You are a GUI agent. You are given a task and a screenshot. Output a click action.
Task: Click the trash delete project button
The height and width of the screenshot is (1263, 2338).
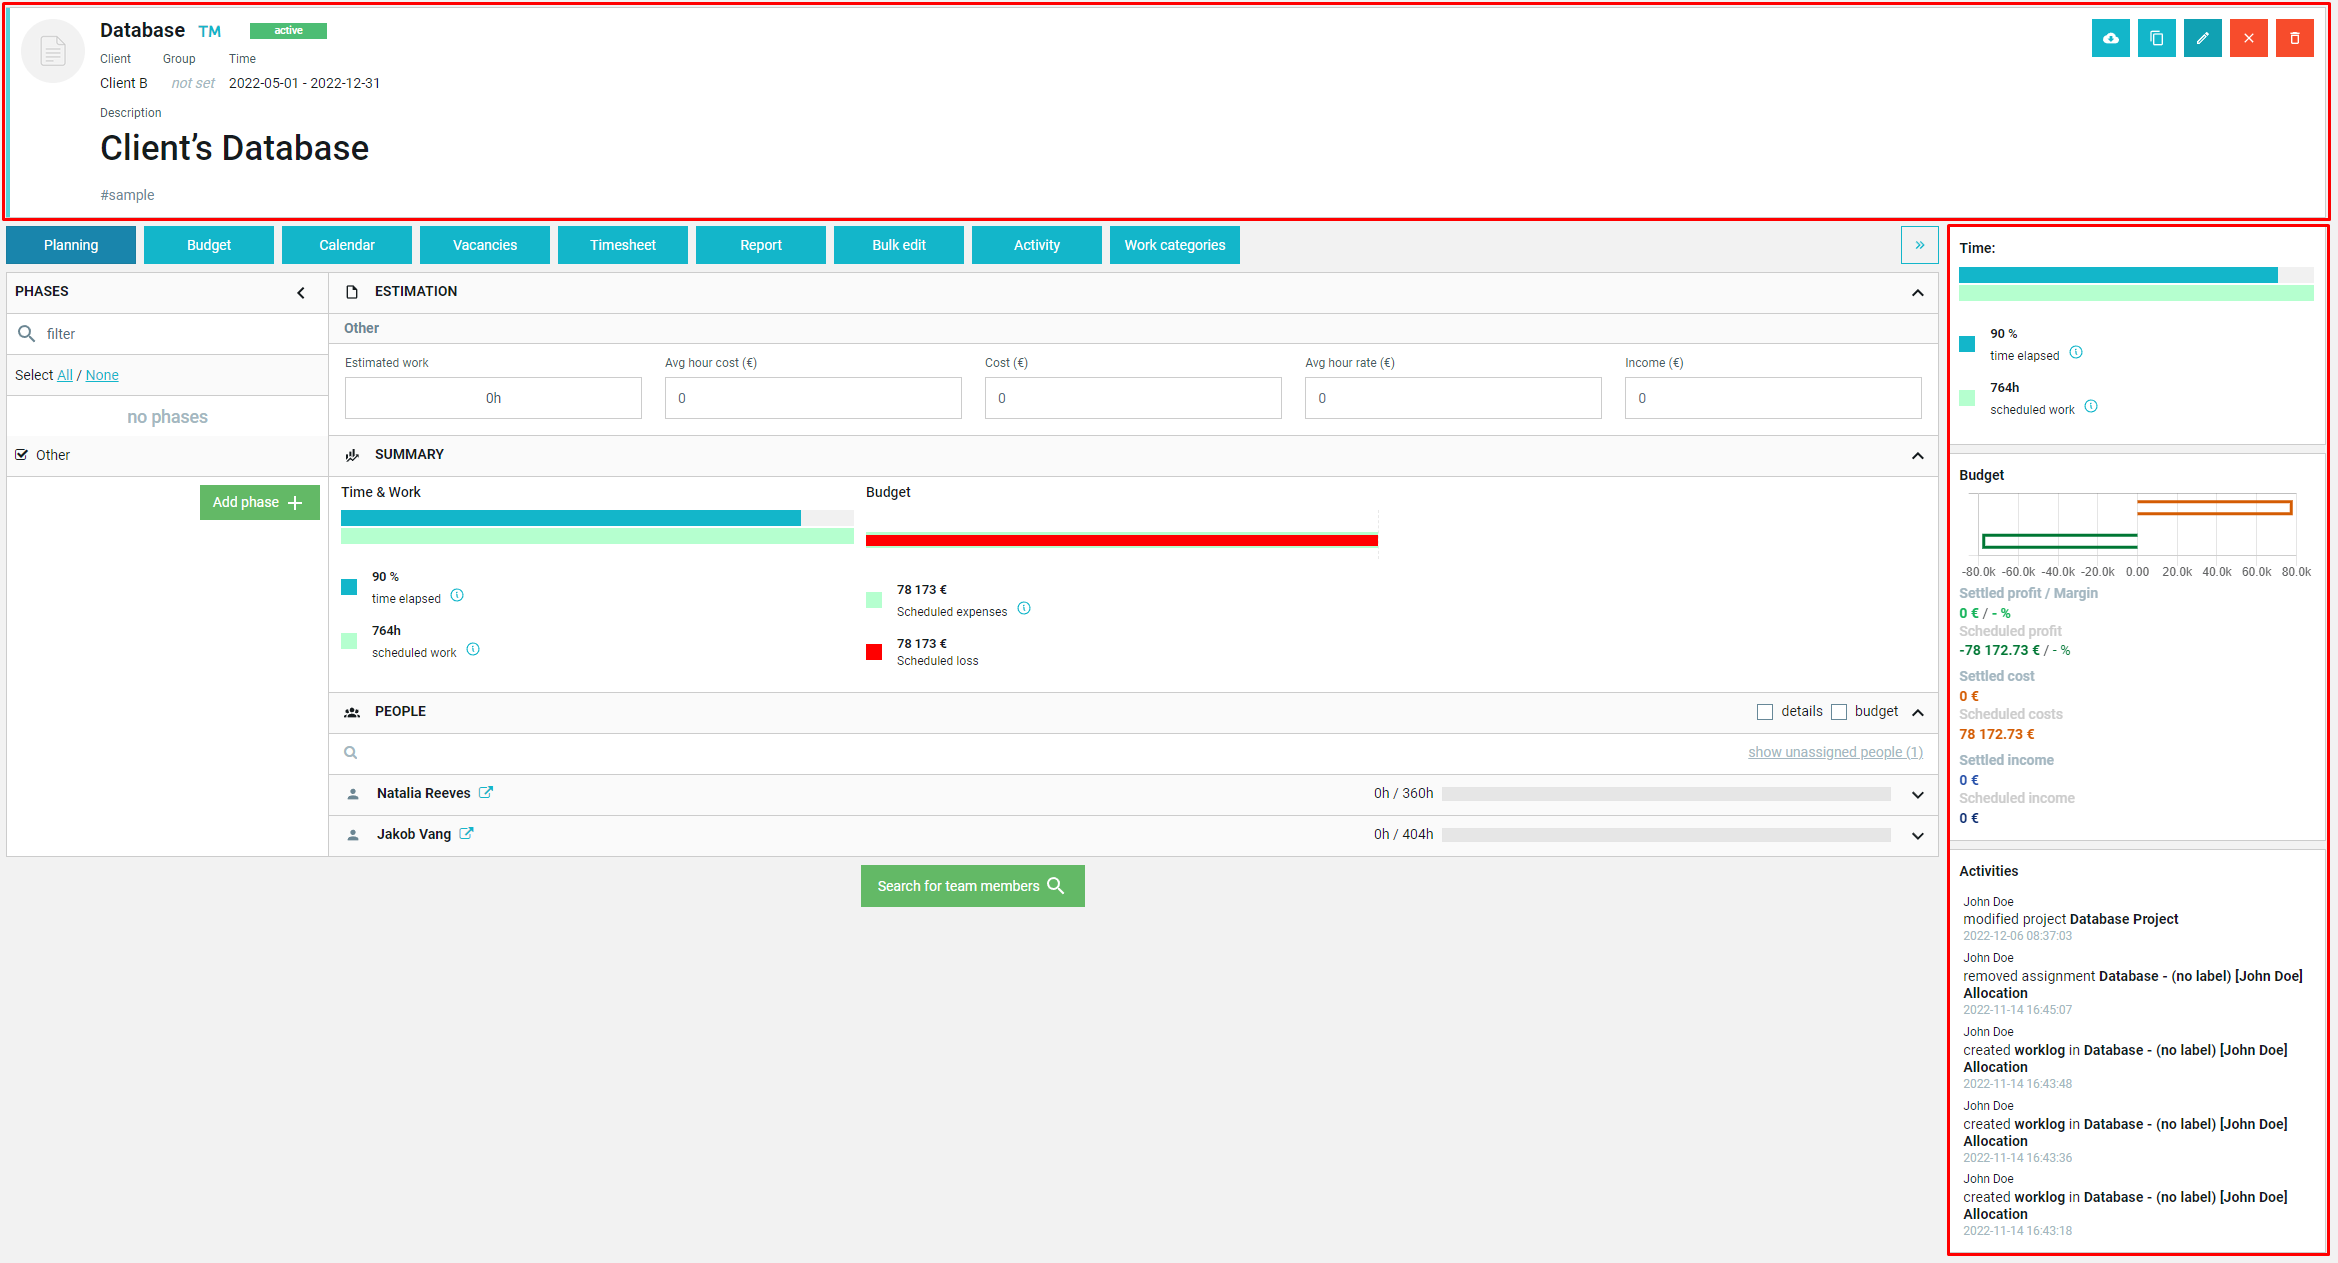click(2294, 38)
